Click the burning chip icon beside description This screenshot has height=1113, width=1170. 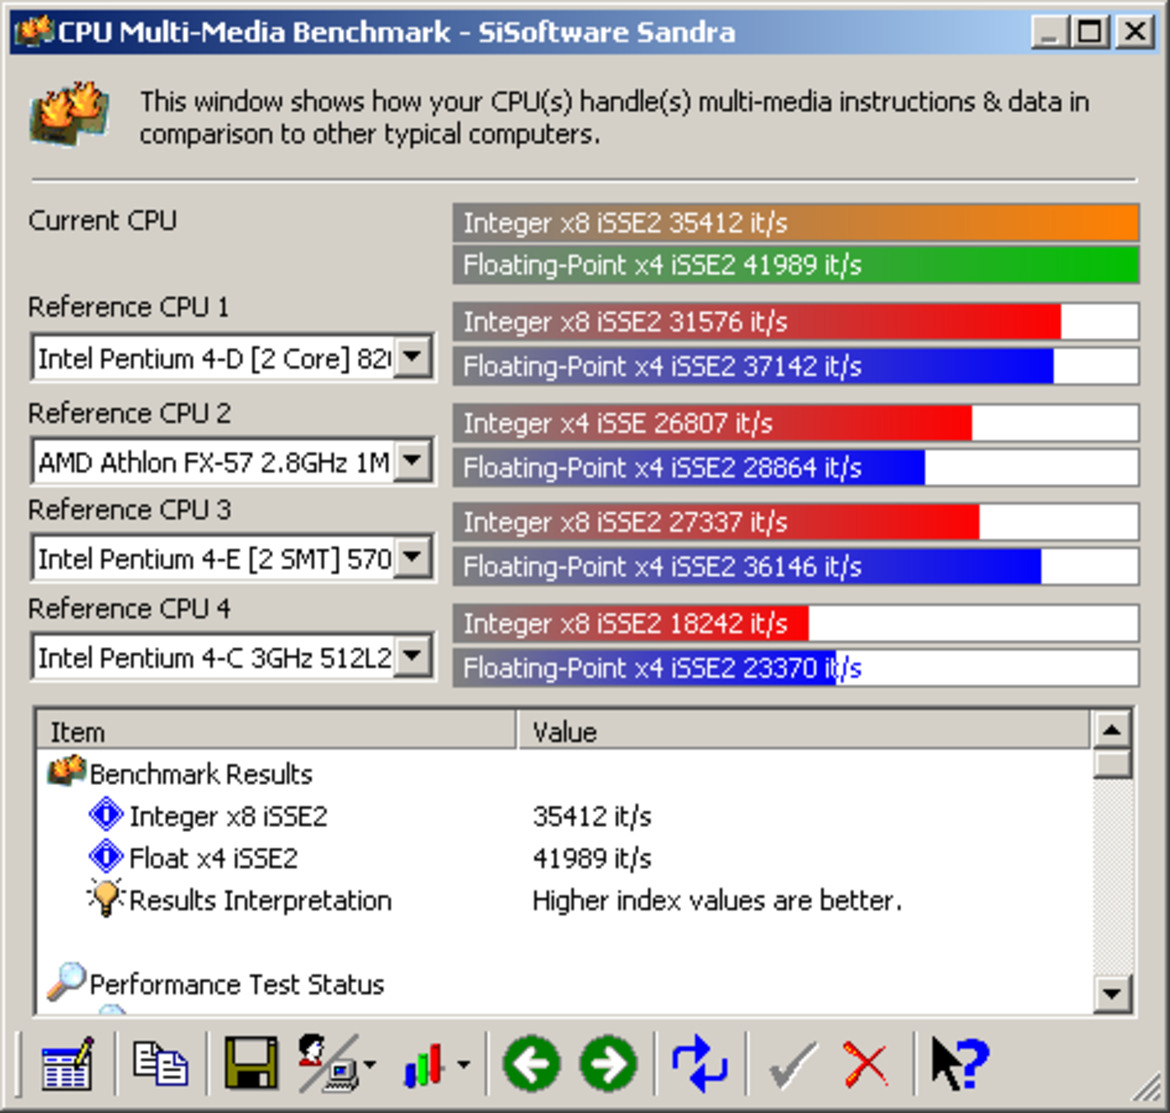(70, 114)
